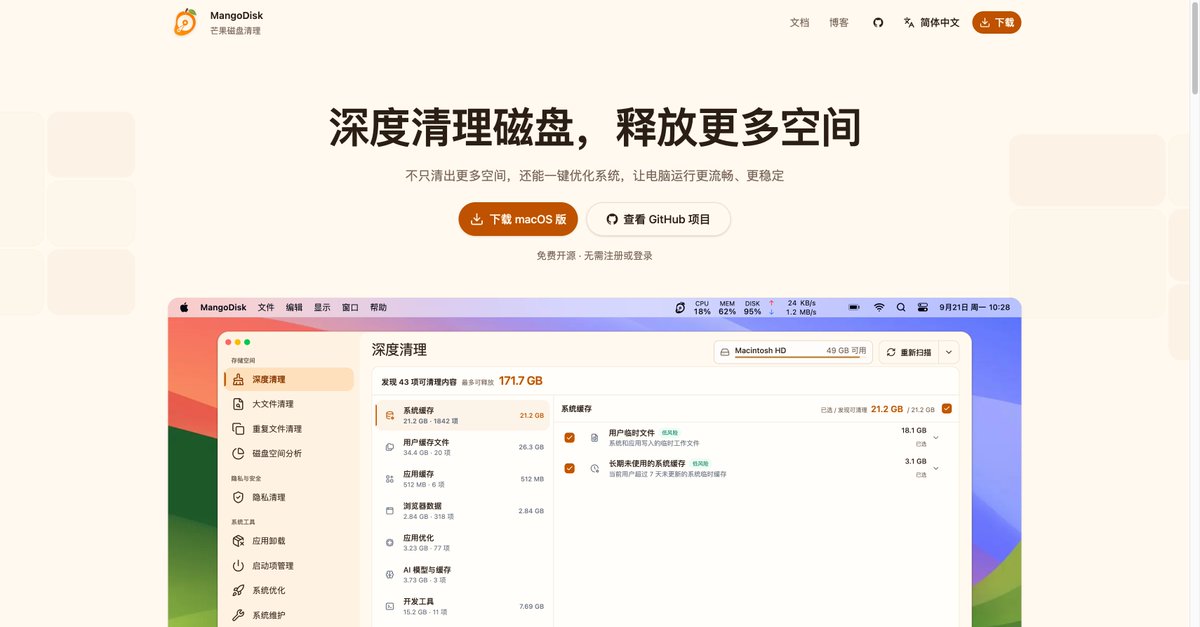Select 隐私清理 shield item in sidebar
1200x627 pixels.
coord(288,497)
